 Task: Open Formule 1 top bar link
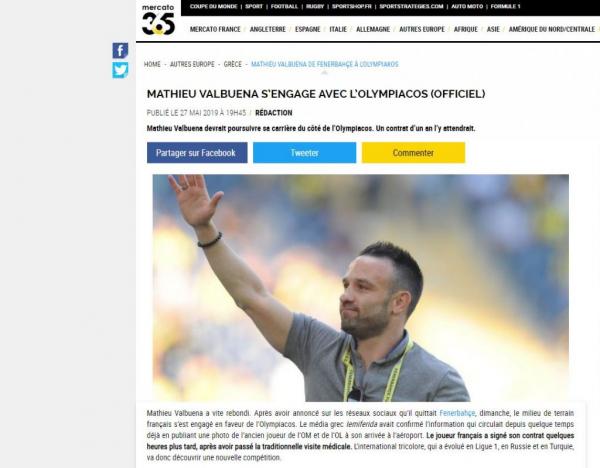tap(505, 7)
